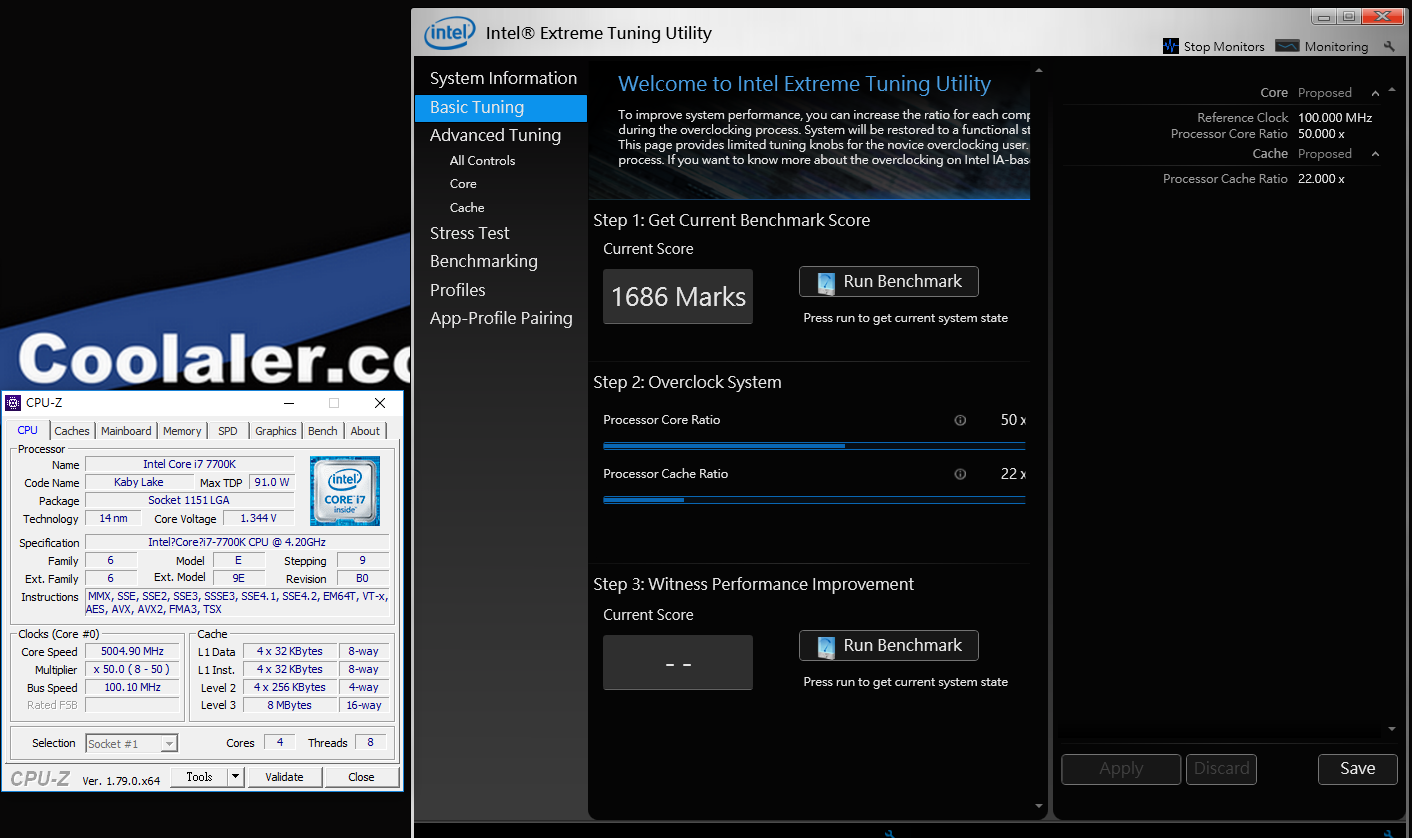Image resolution: width=1412 pixels, height=838 pixels.
Task: Open the Profiles page
Action: coord(457,290)
